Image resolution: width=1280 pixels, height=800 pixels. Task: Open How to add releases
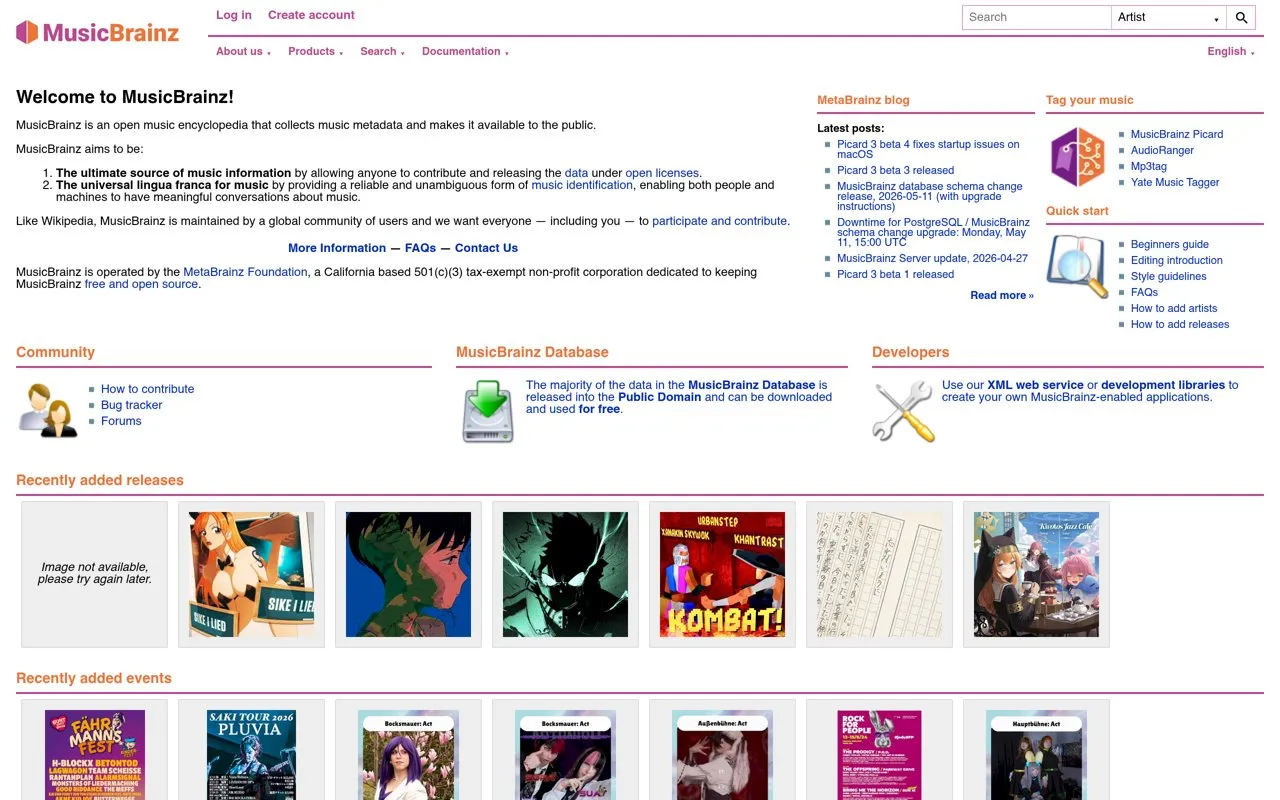(x=1180, y=324)
